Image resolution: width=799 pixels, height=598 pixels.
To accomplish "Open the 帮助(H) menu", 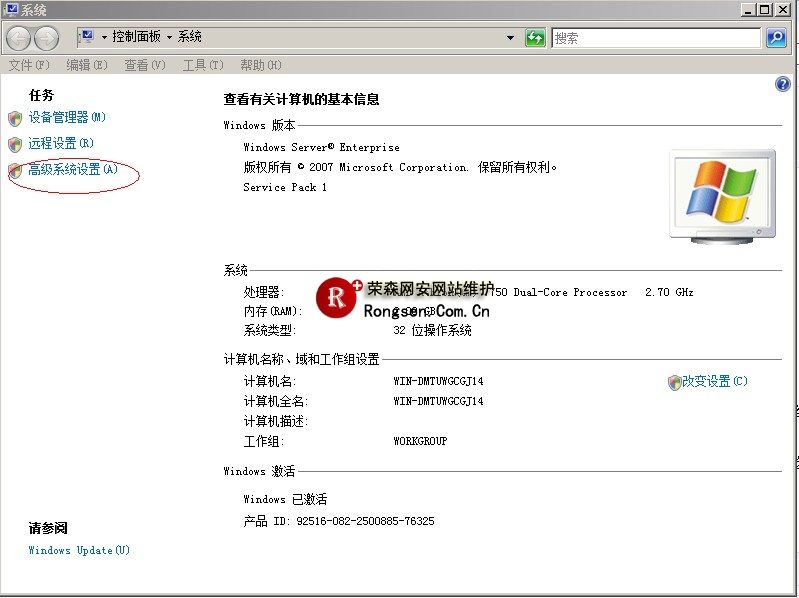I will (x=260, y=65).
